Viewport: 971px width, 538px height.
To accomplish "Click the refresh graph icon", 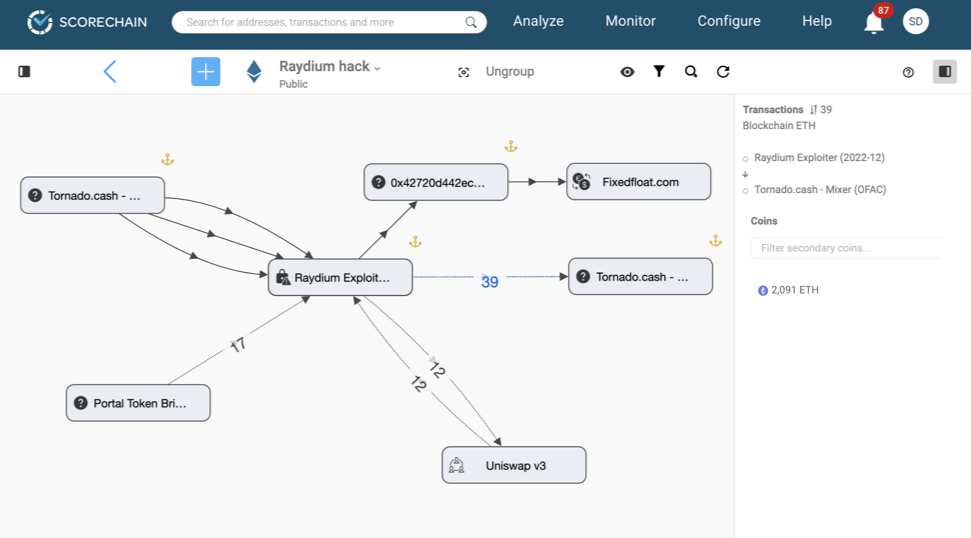I will [x=723, y=72].
